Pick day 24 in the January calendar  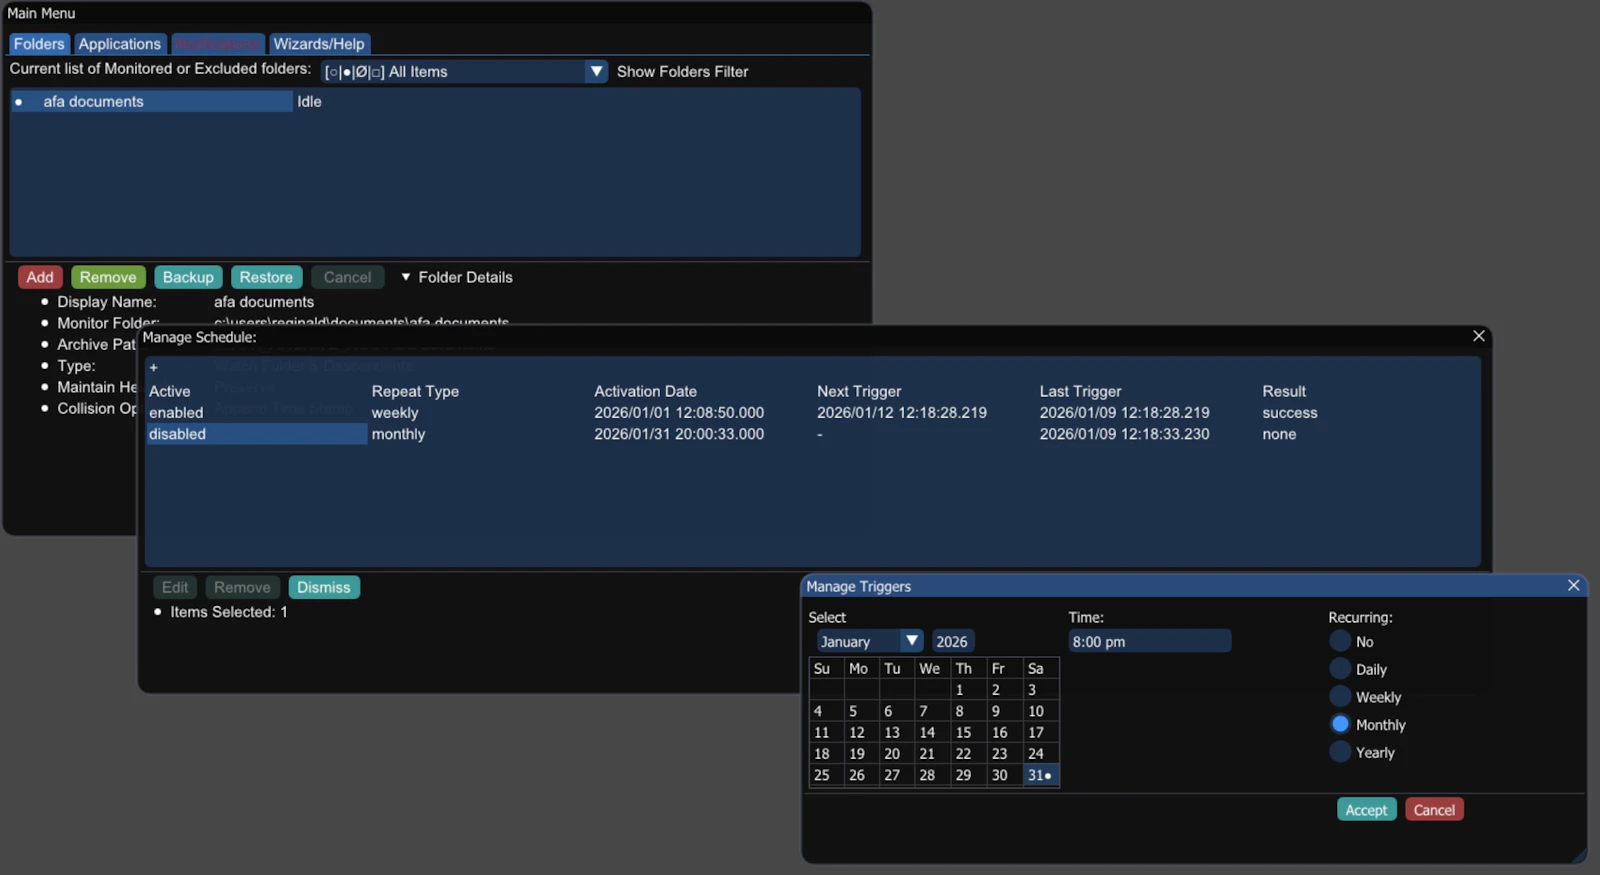[1041, 754]
